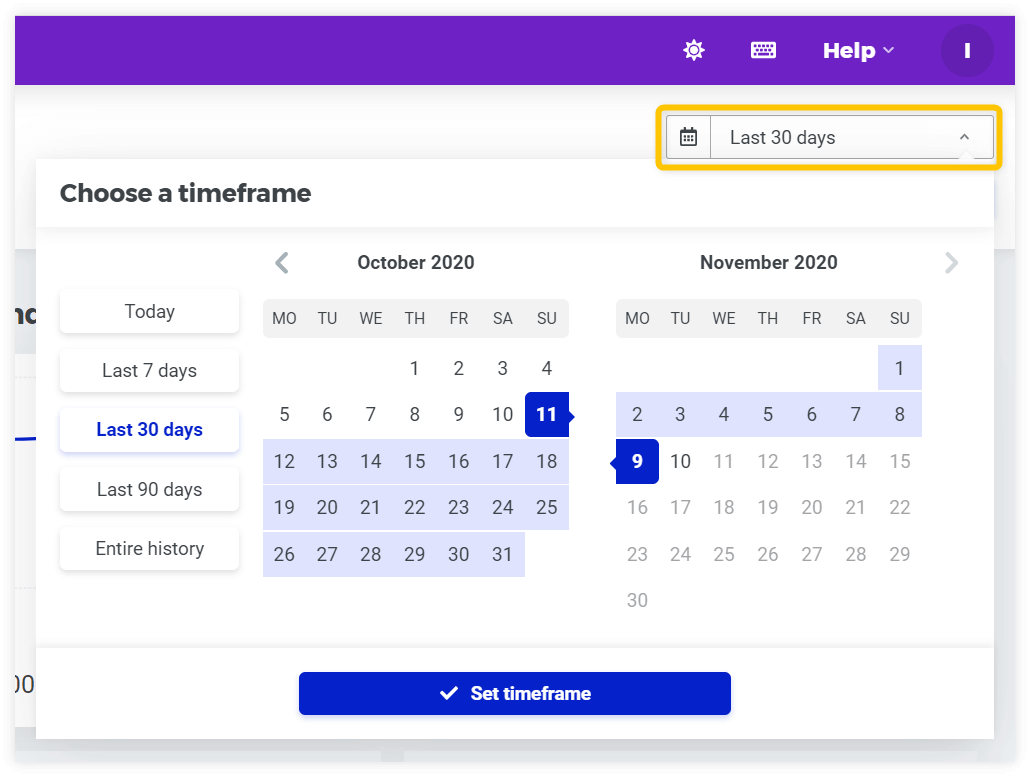Select October 1 in the calendar
The height and width of the screenshot is (777, 1030).
tap(414, 368)
